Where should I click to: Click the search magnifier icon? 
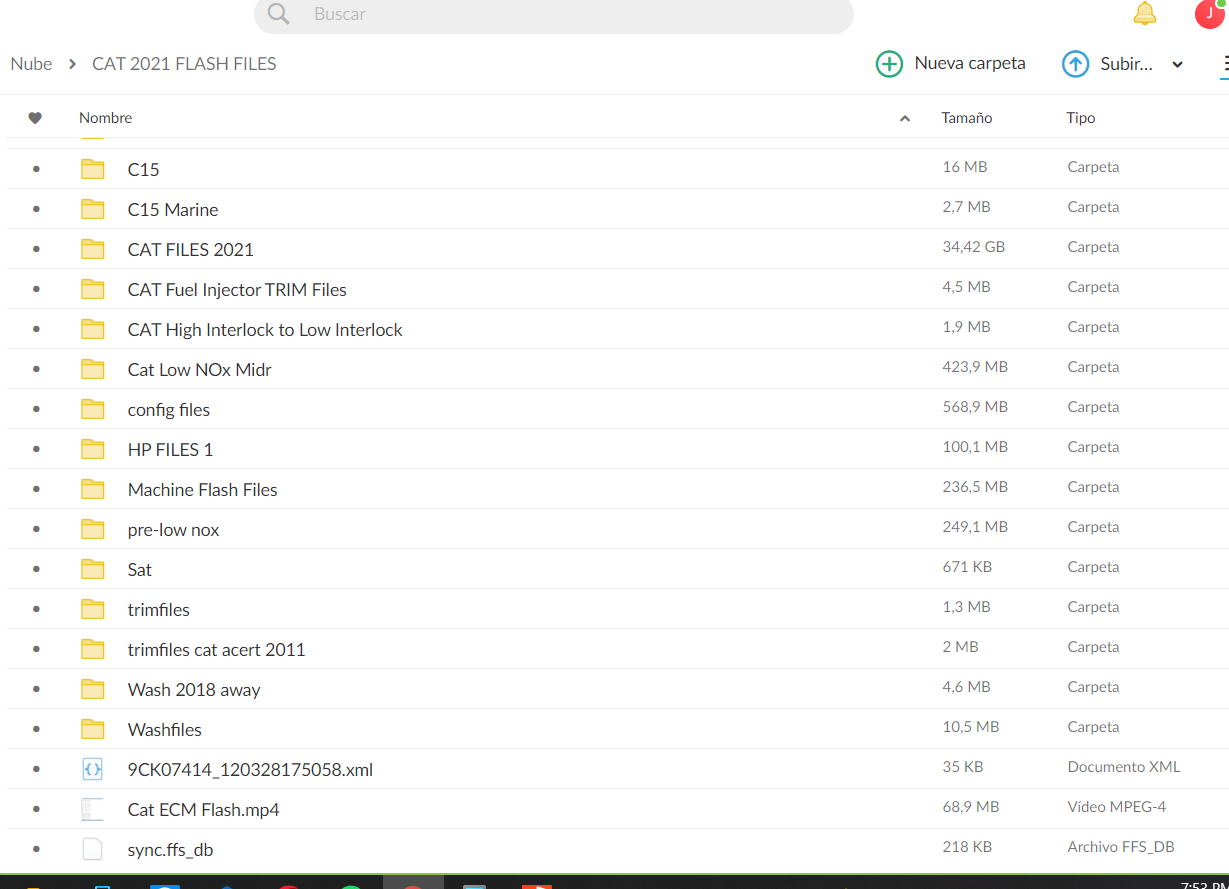(279, 14)
